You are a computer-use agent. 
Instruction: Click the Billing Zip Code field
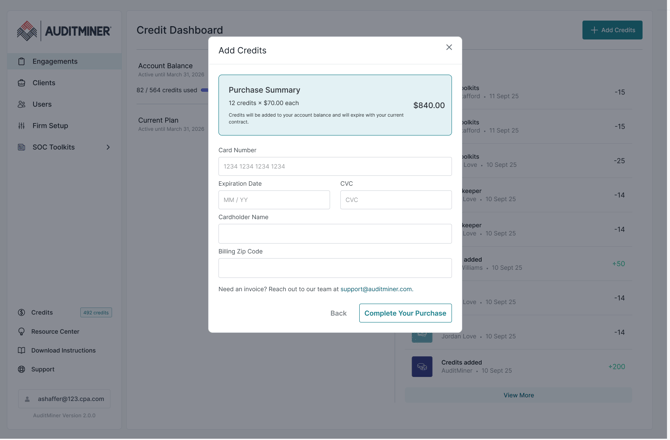click(x=334, y=268)
